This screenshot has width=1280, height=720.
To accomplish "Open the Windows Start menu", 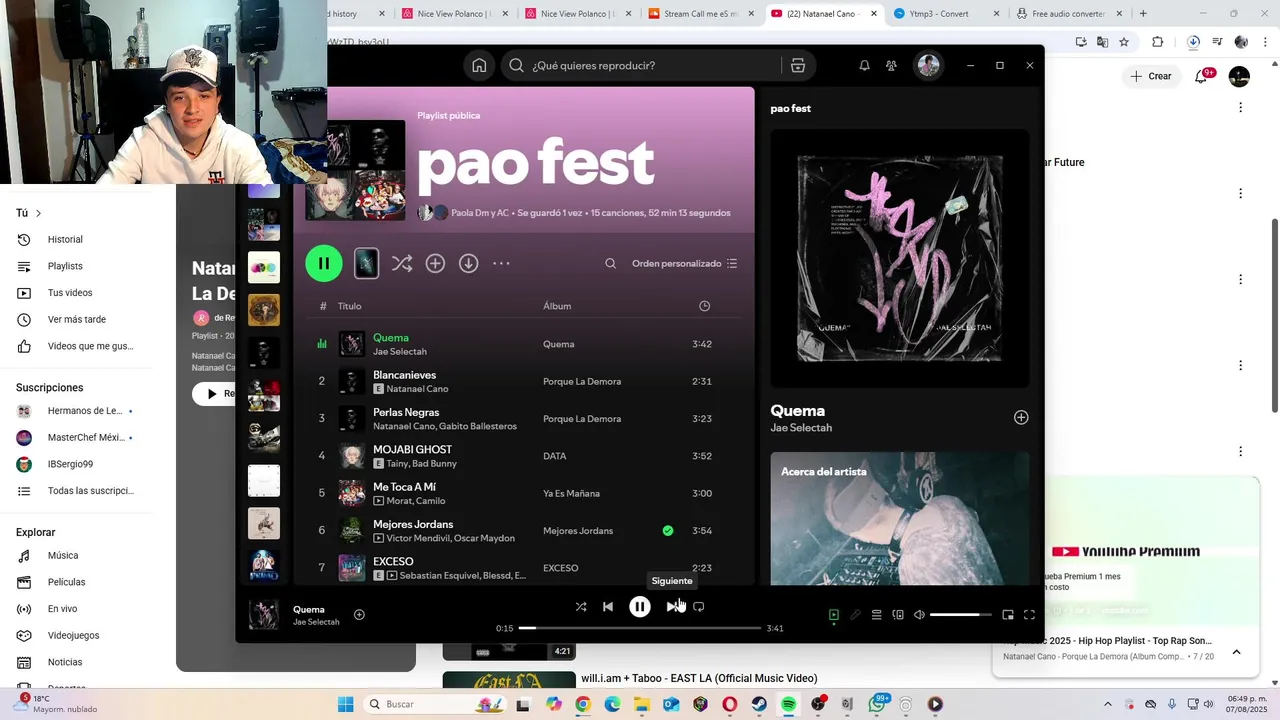I will pos(346,704).
